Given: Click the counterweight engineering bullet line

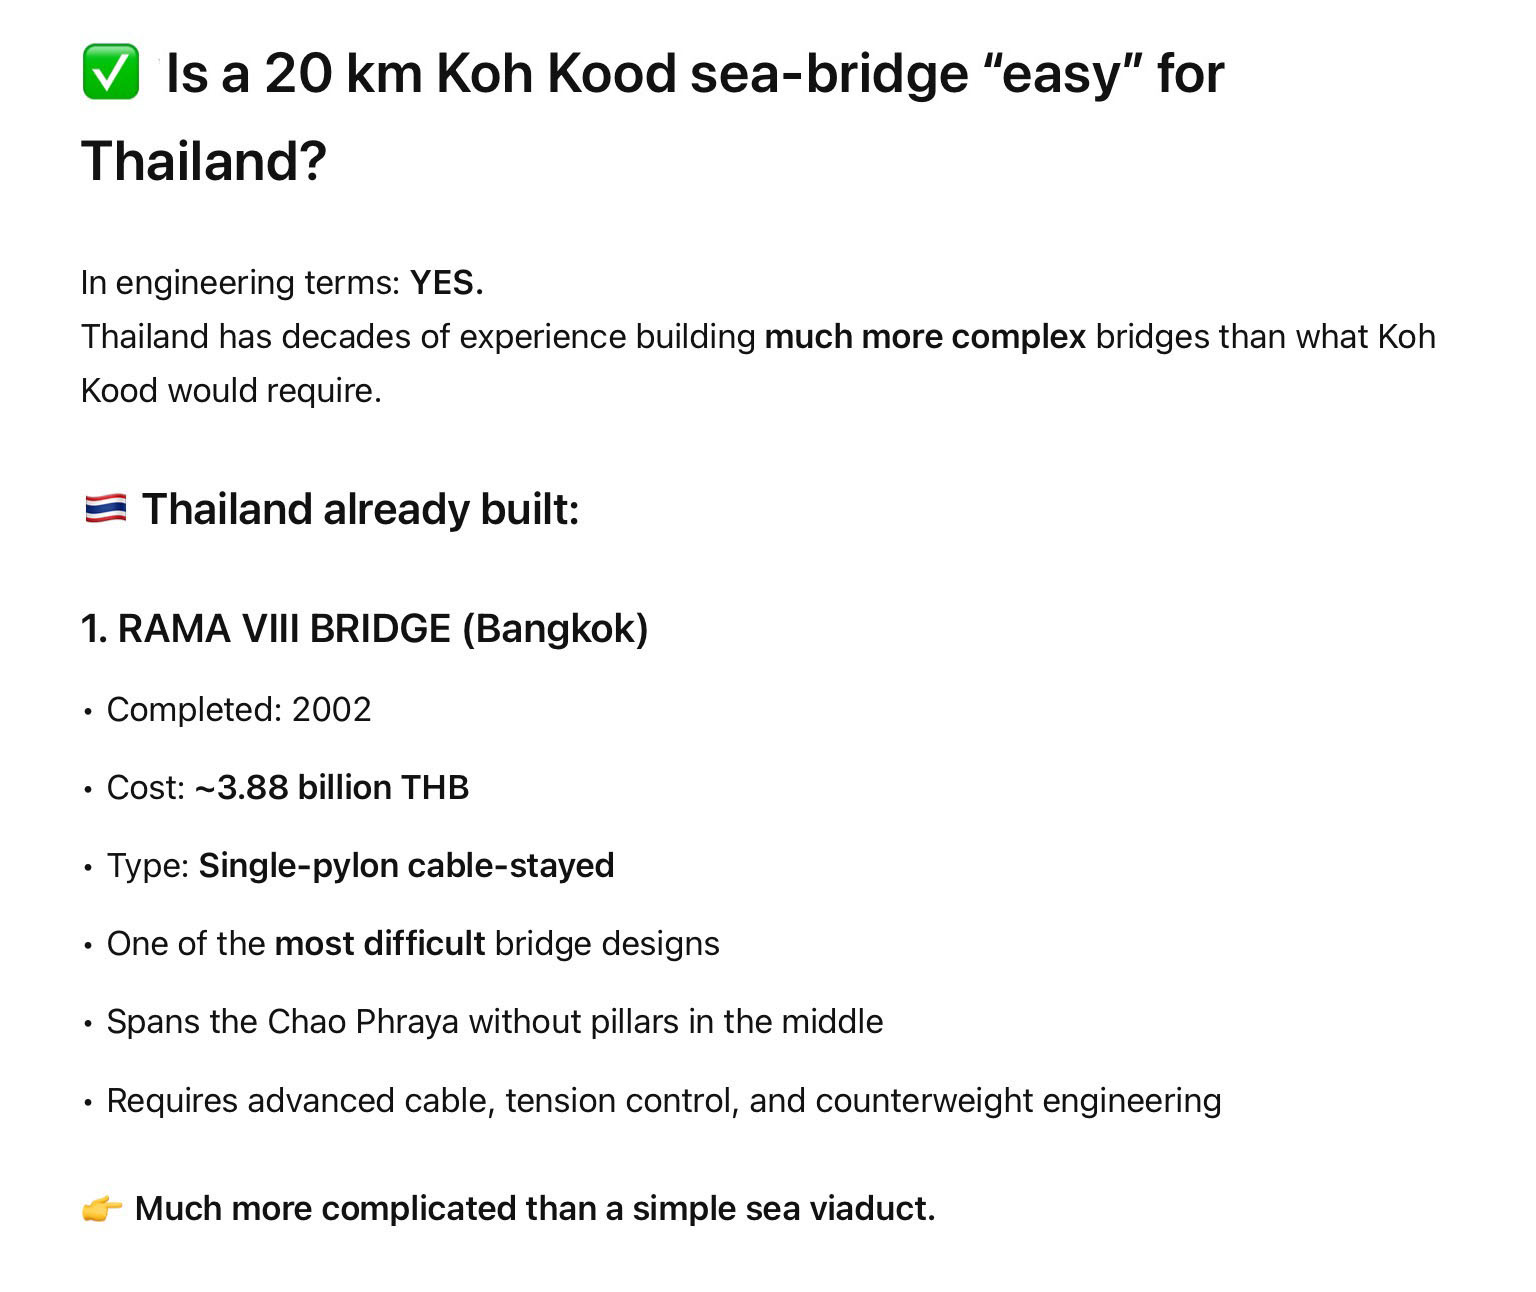Looking at the screenshot, I should 664,1101.
